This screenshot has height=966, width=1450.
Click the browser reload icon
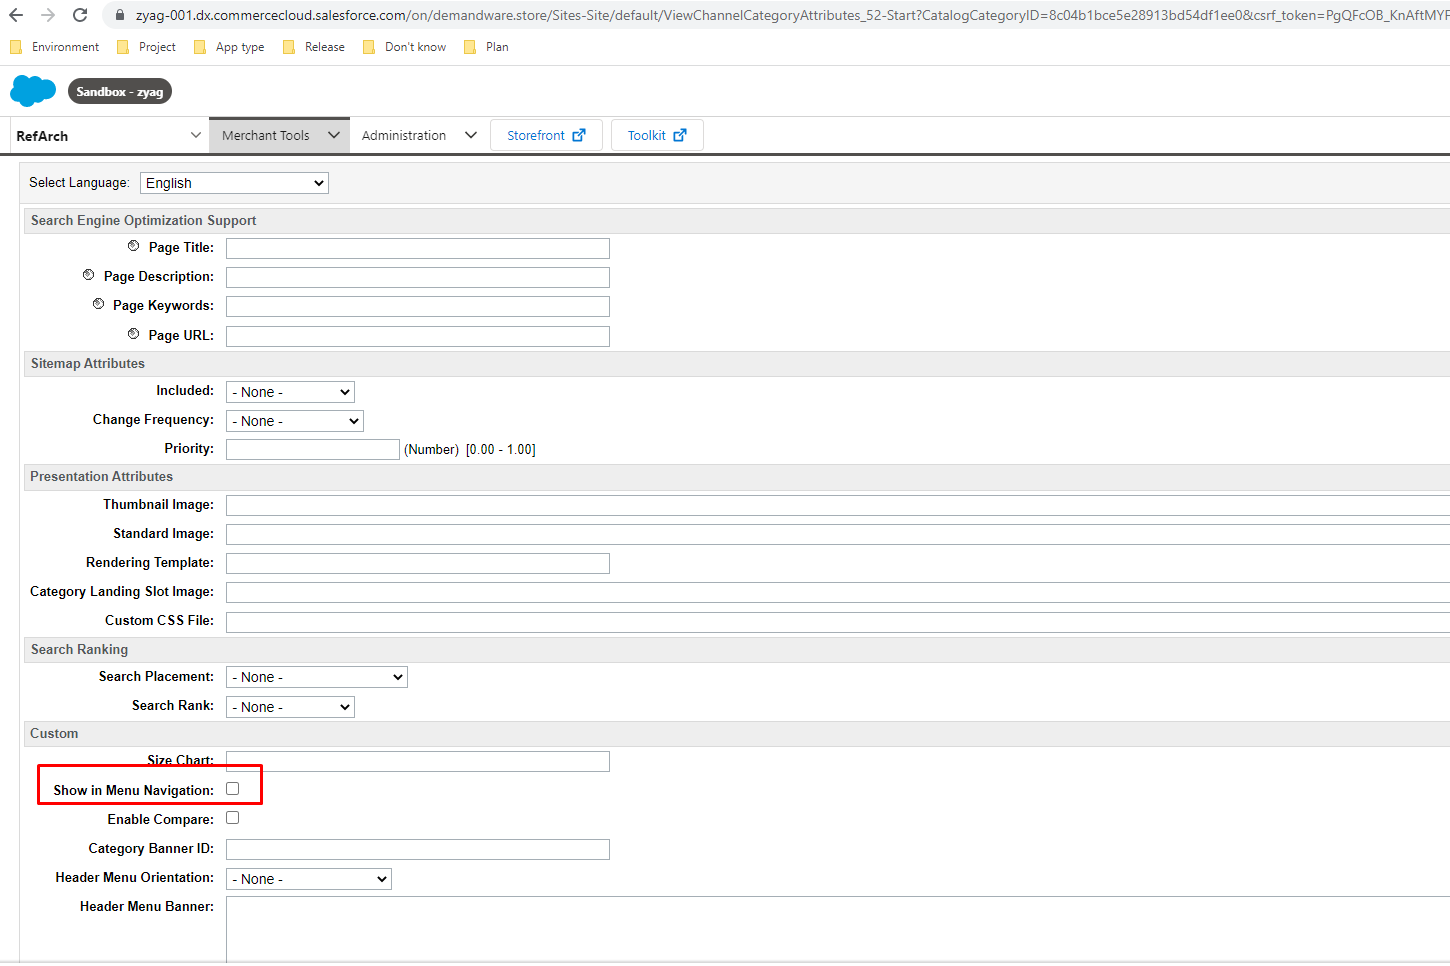(x=80, y=15)
